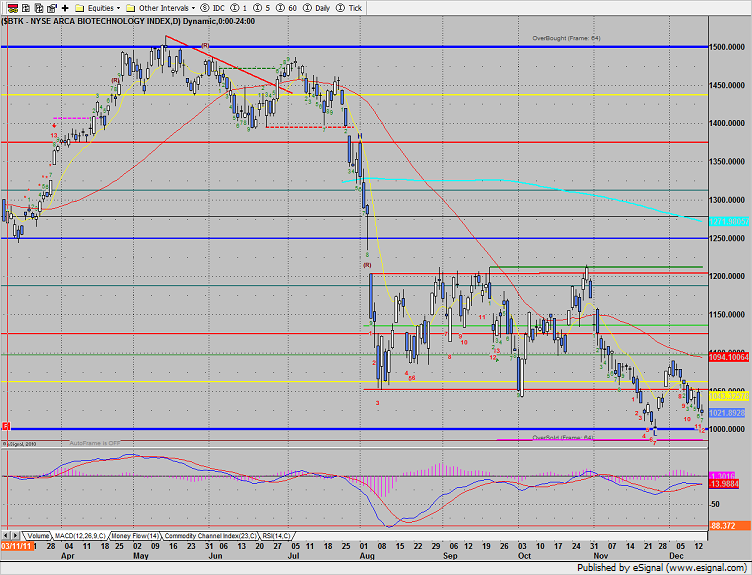Click the IDC symbol label
This screenshot has height=575, width=752.
pyautogui.click(x=218, y=8)
